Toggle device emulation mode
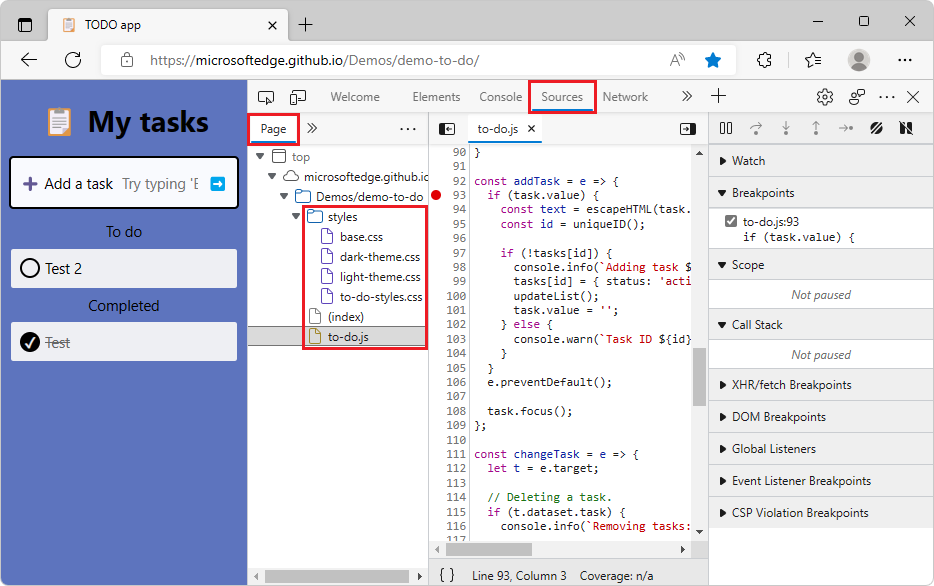 (297, 96)
